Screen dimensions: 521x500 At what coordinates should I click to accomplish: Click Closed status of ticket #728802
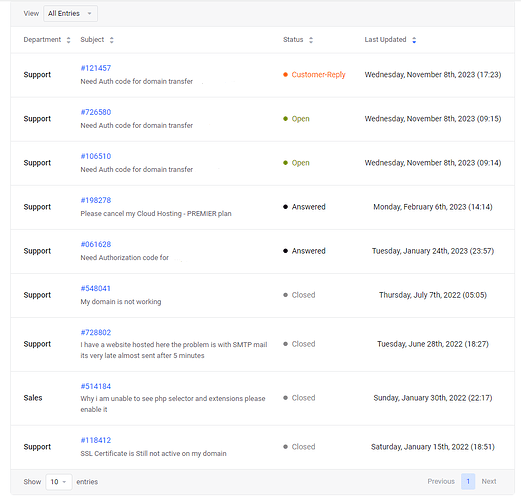[303, 344]
